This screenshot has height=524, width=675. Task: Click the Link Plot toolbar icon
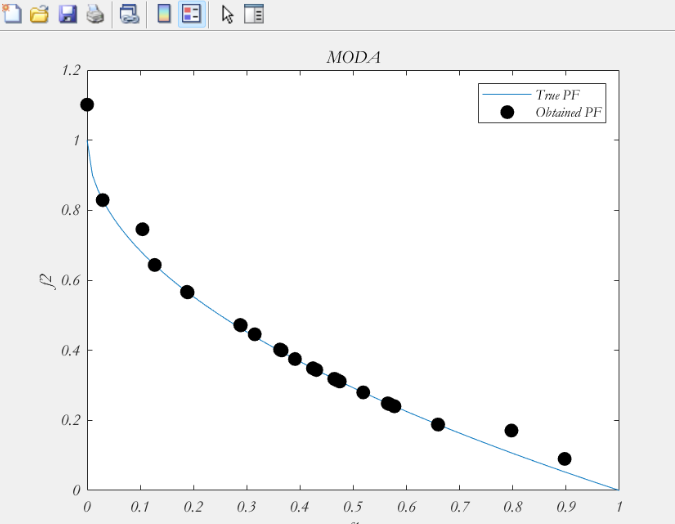pos(129,14)
